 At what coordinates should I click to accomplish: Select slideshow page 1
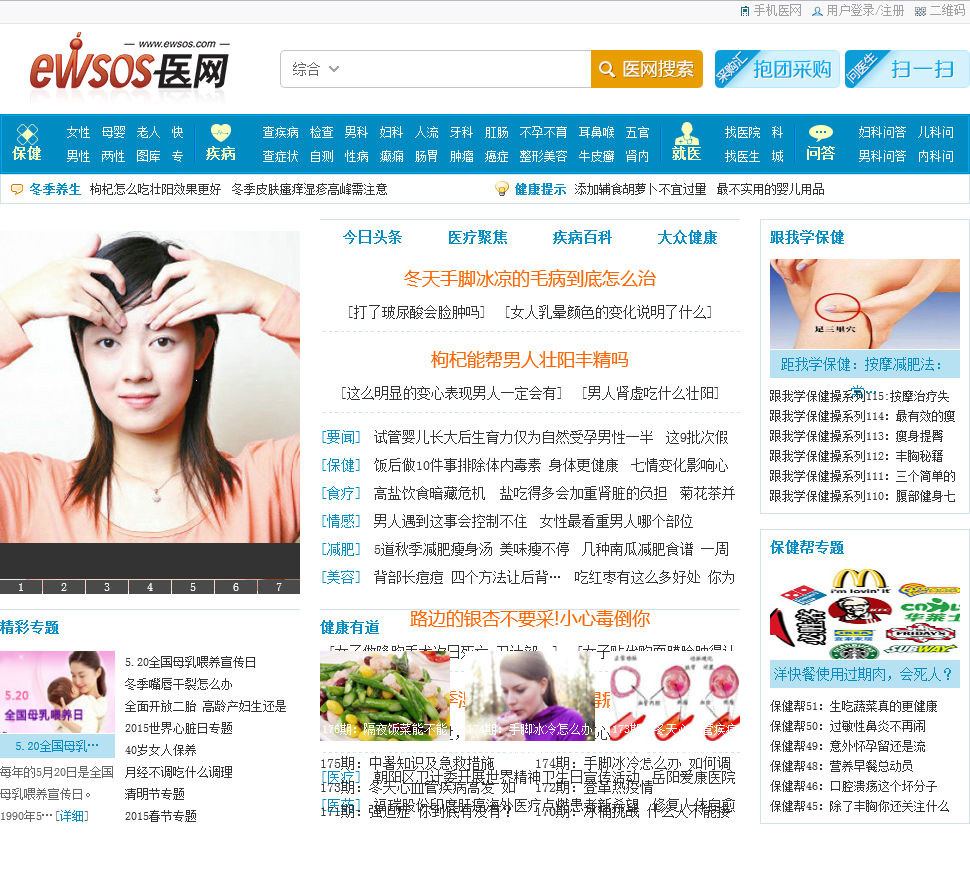[21, 587]
